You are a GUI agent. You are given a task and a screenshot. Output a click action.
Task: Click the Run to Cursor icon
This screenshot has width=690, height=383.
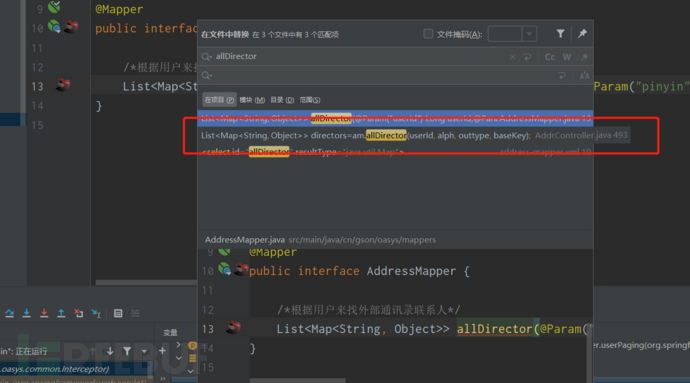tap(96, 313)
